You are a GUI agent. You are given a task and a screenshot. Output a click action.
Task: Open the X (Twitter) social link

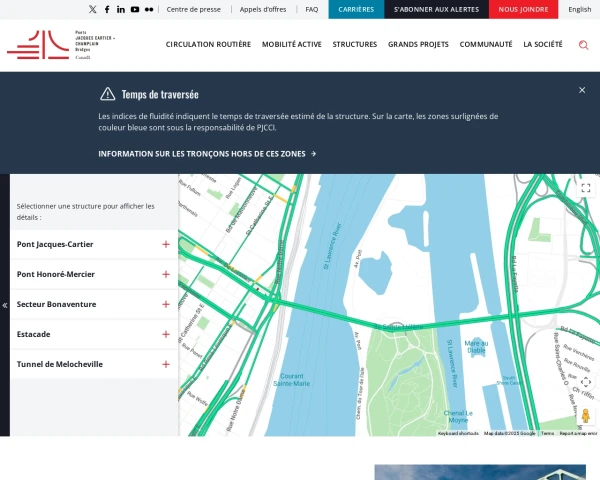pyautogui.click(x=93, y=9)
